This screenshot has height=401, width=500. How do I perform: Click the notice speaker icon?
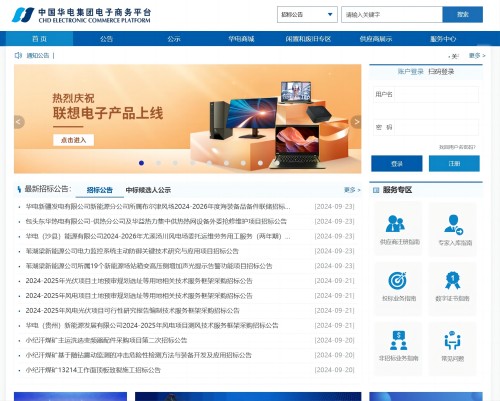point(18,55)
